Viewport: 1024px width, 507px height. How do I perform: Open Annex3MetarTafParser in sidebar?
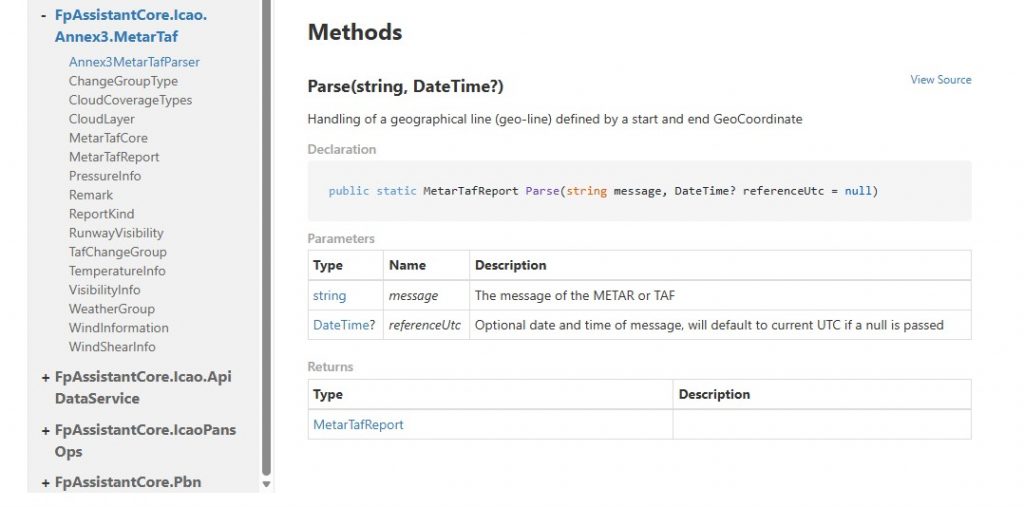tap(134, 62)
